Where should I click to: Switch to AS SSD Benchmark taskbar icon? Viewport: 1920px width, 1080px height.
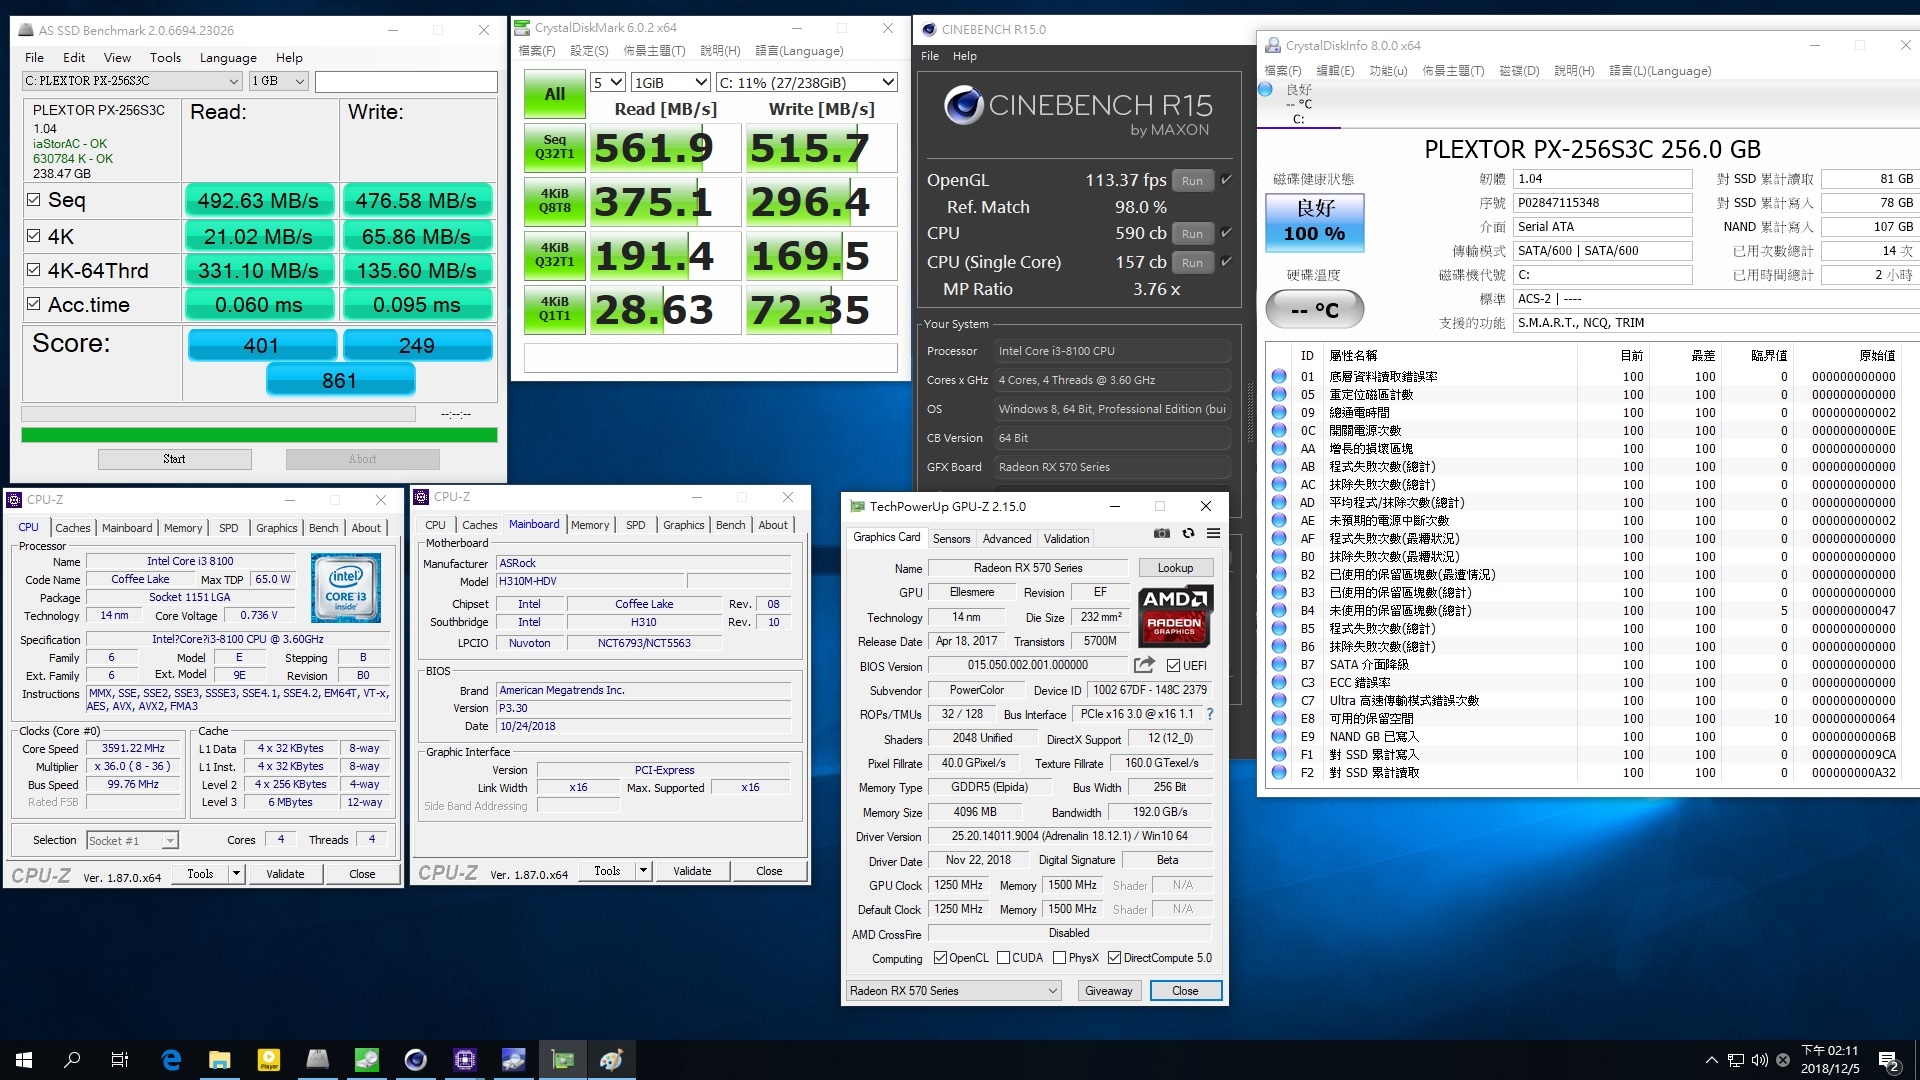point(318,1060)
